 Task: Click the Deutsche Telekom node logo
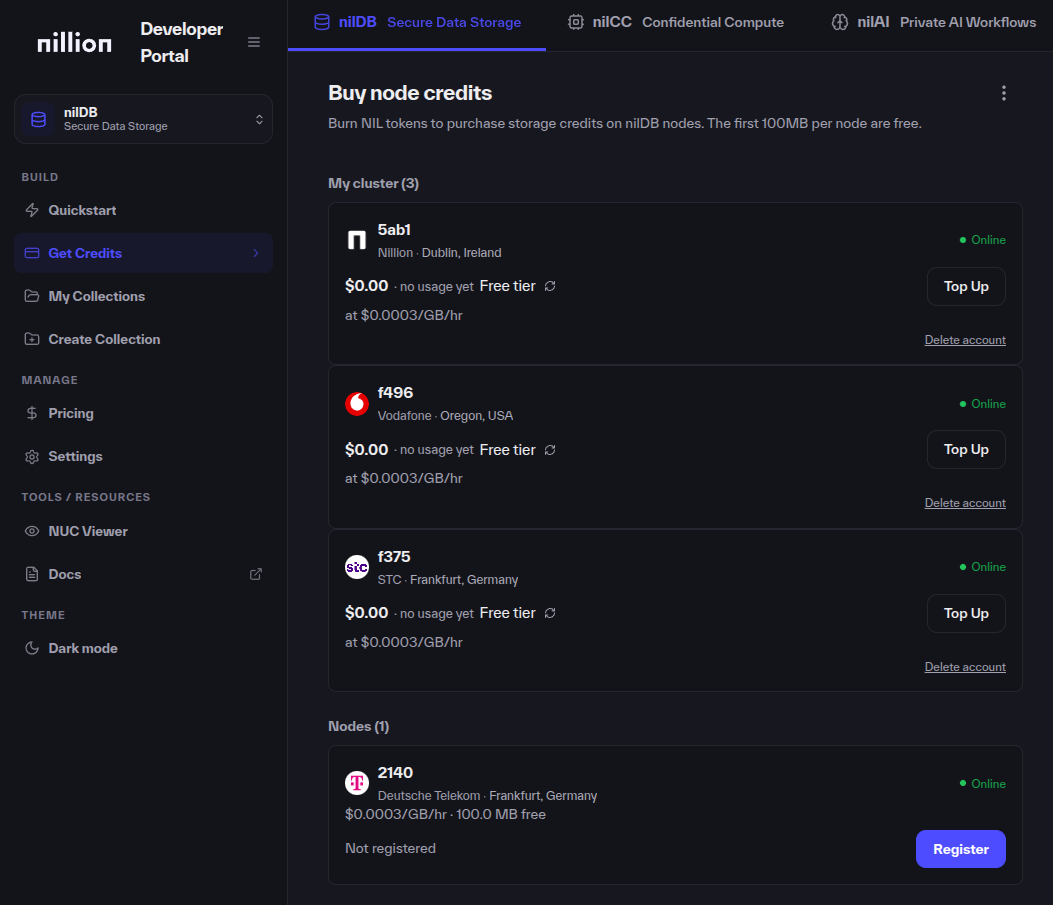point(357,782)
